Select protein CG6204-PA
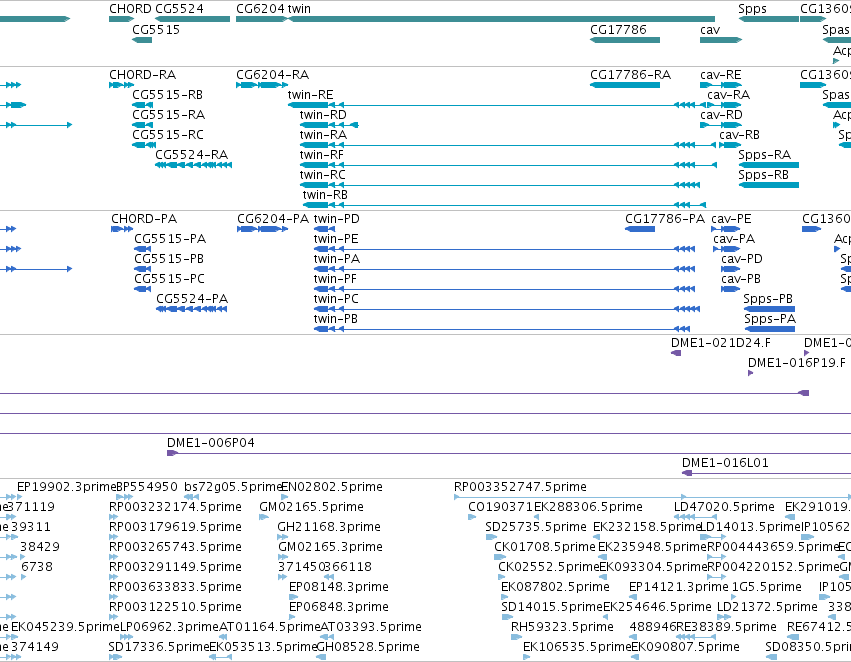This screenshot has height=662, width=851. (273, 219)
